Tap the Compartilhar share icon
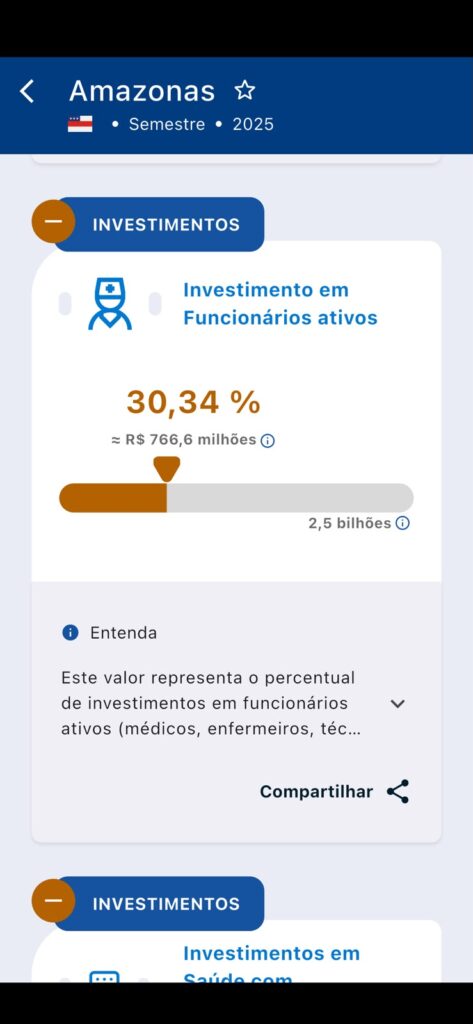Screen dimensions: 473x1024 (398, 792)
